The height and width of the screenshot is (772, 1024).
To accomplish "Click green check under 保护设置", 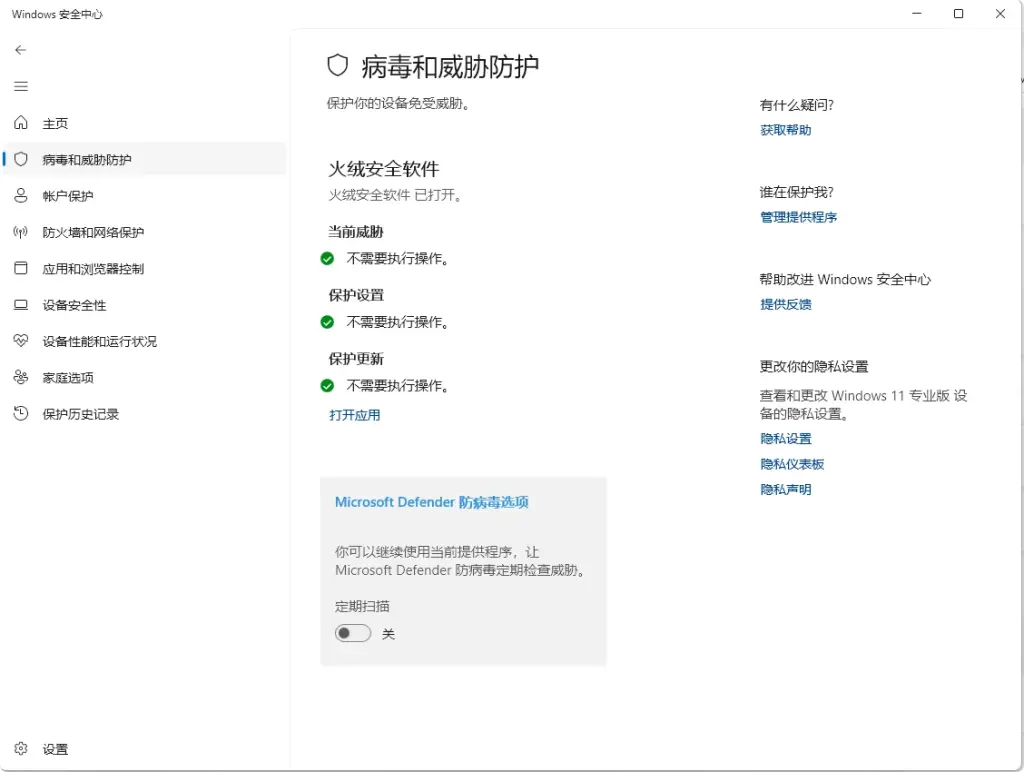I will (327, 322).
